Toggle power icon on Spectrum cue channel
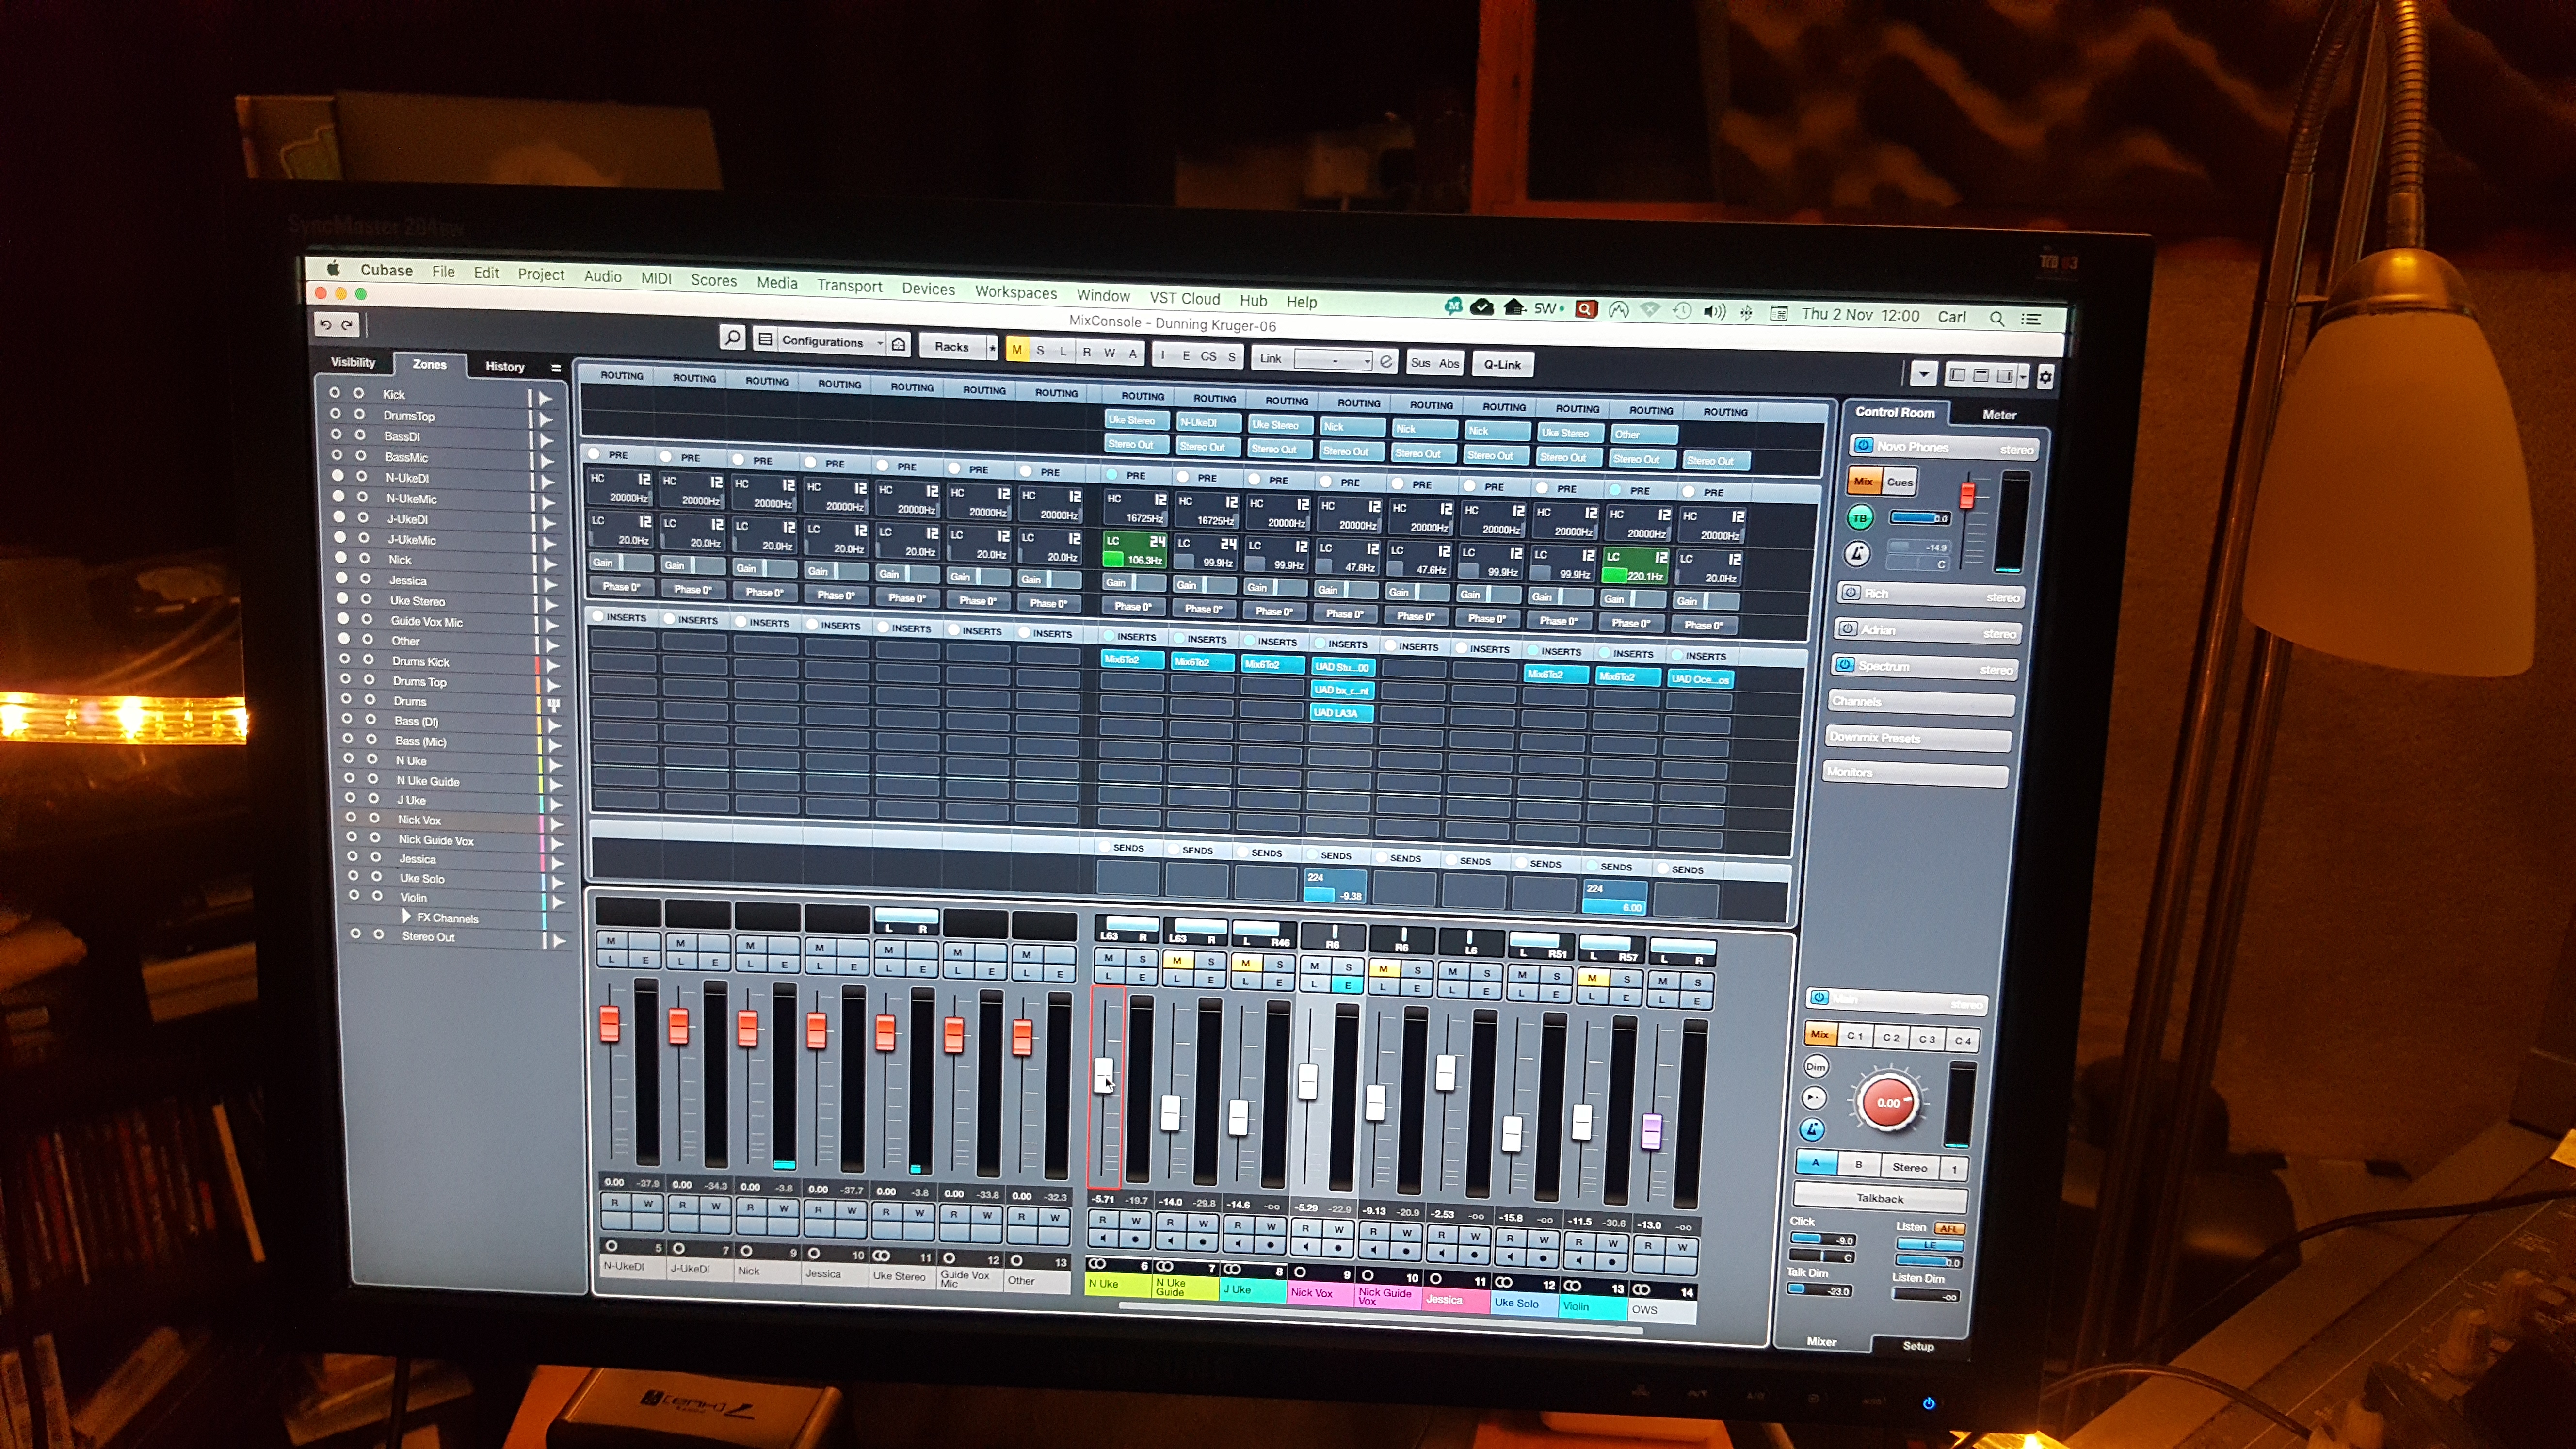Screen dimensions: 2576x1449 pos(1845,665)
